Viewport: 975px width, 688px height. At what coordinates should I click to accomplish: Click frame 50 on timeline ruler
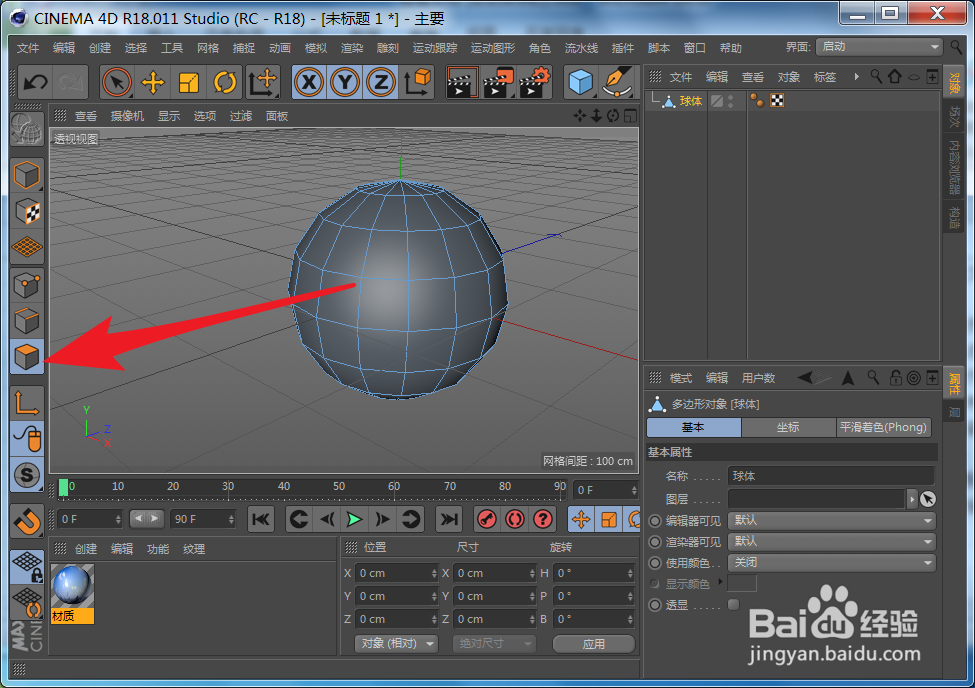click(x=339, y=487)
